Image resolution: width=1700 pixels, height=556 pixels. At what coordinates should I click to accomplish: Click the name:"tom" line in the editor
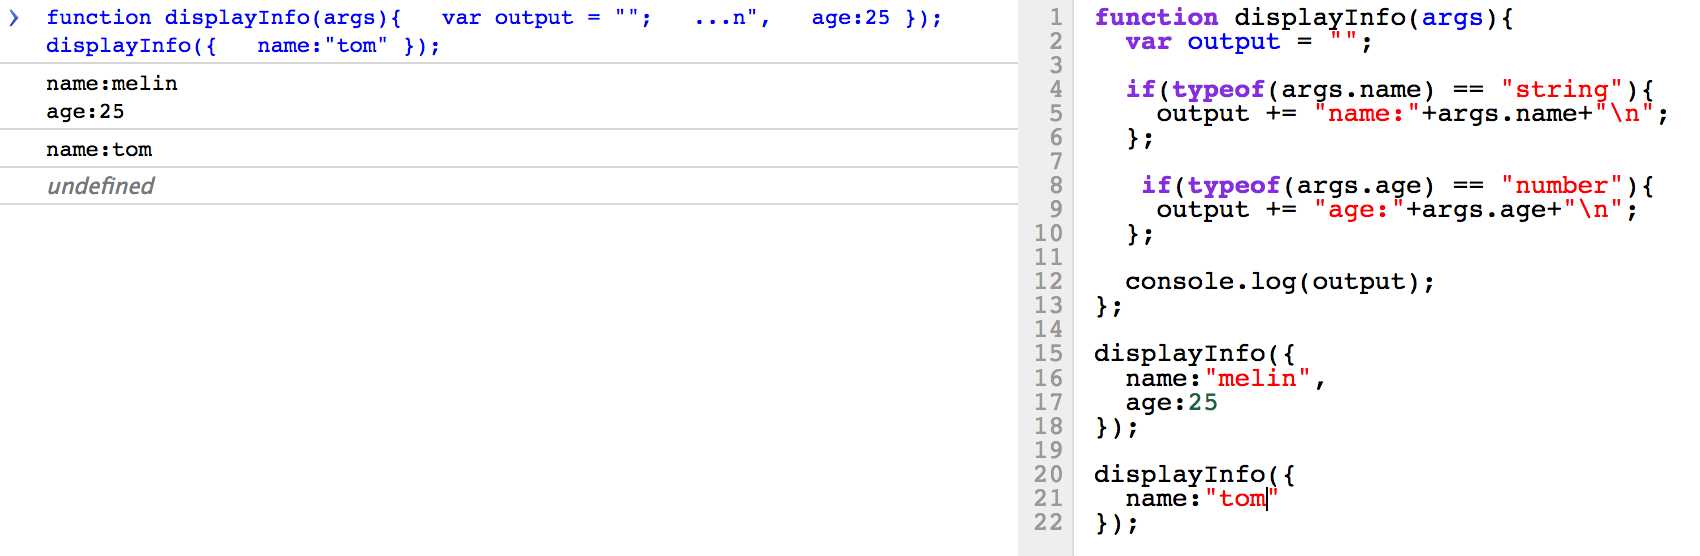pos(1202,498)
